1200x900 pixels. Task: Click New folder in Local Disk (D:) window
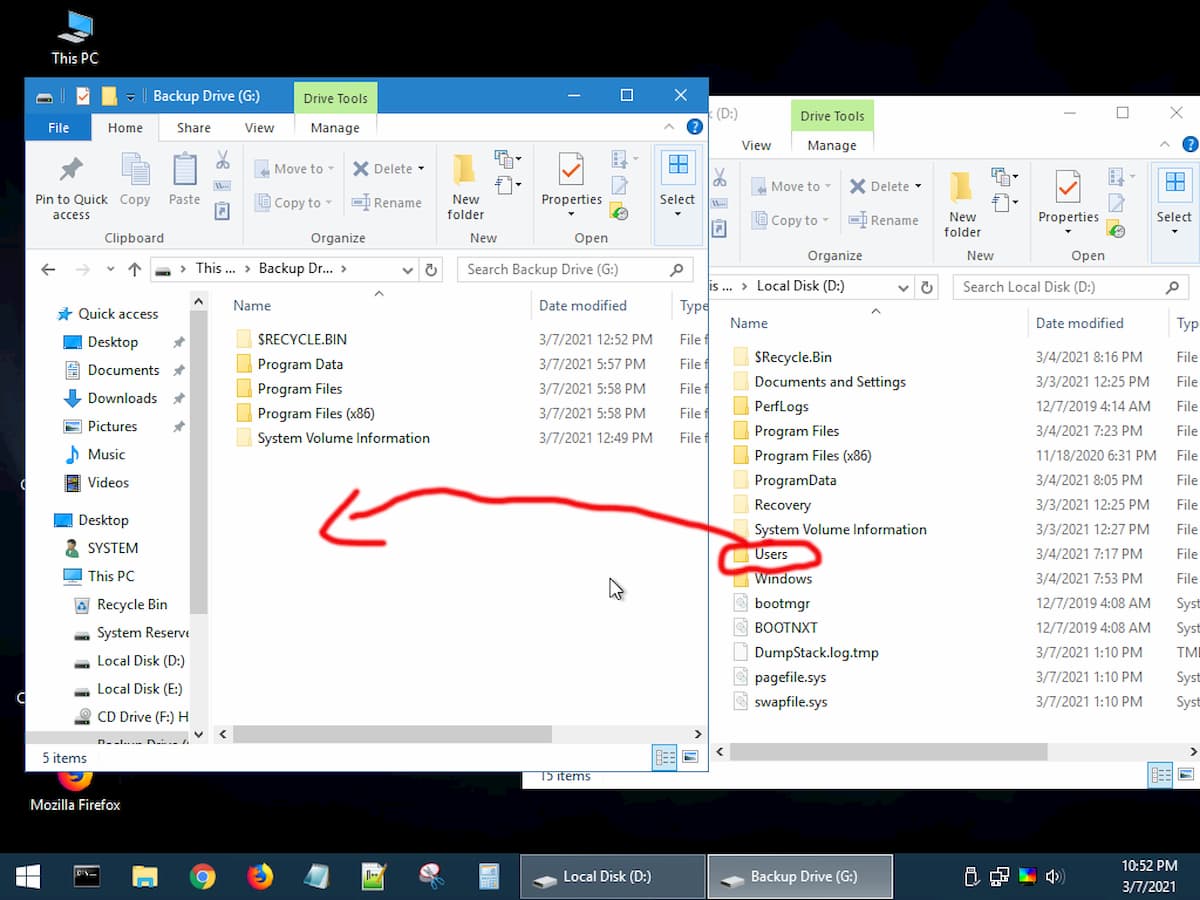click(x=962, y=205)
